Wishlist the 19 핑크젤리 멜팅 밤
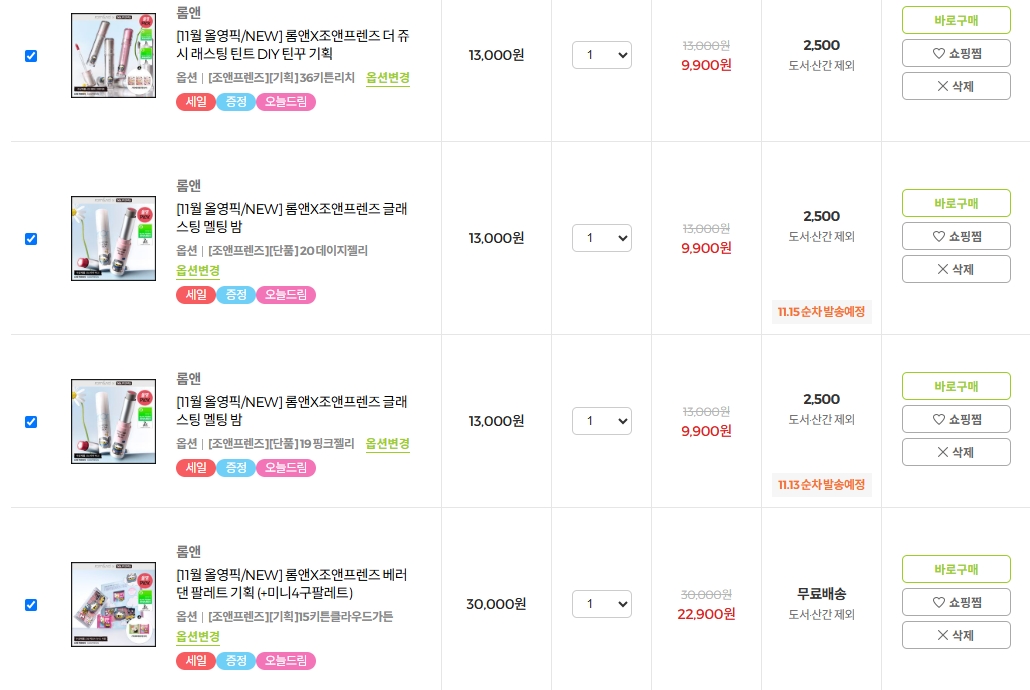The image size is (1030, 690). click(956, 419)
